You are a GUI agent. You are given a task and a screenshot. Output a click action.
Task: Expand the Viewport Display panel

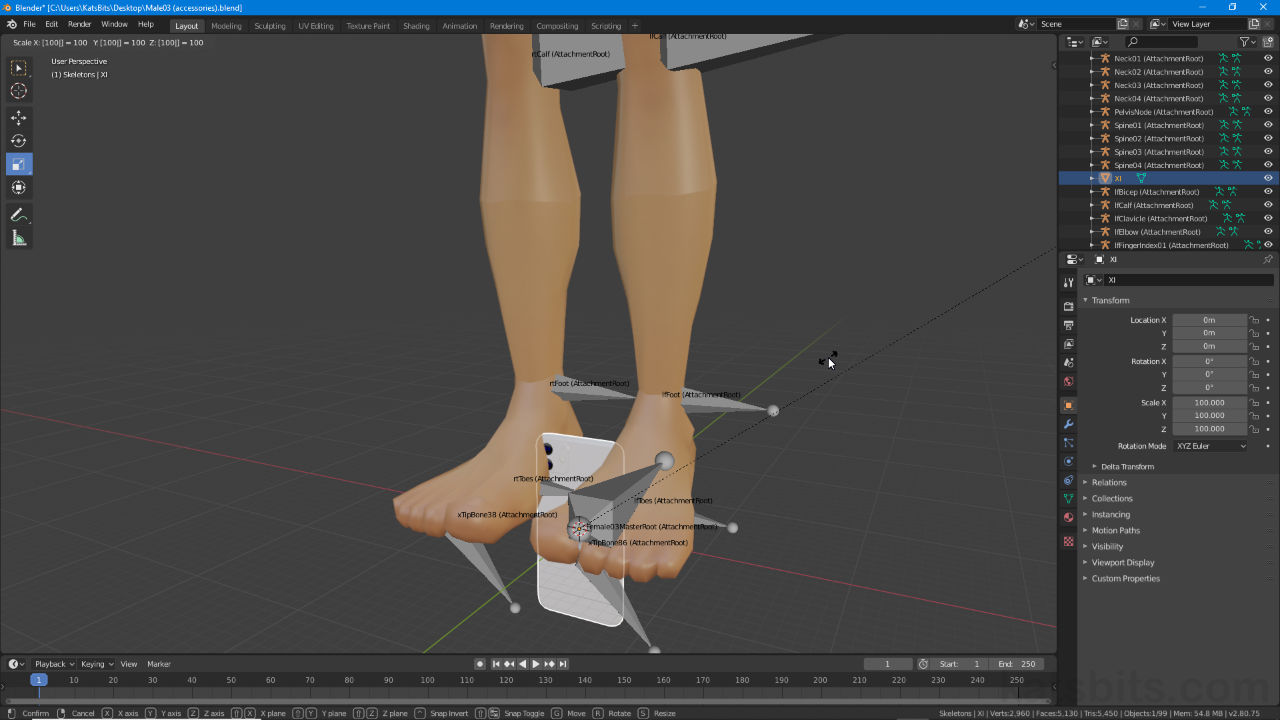pos(1122,562)
